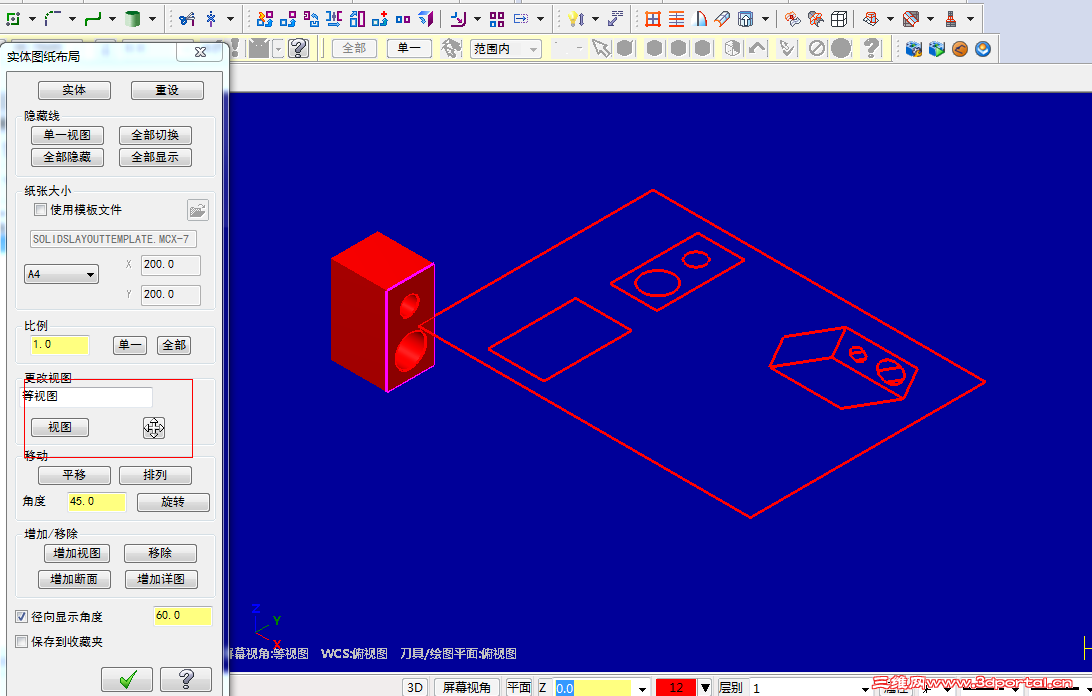This screenshot has height=696, width=1092.
Task: Expand the lightbulb analyze dropdown arrow
Action: (x=595, y=19)
